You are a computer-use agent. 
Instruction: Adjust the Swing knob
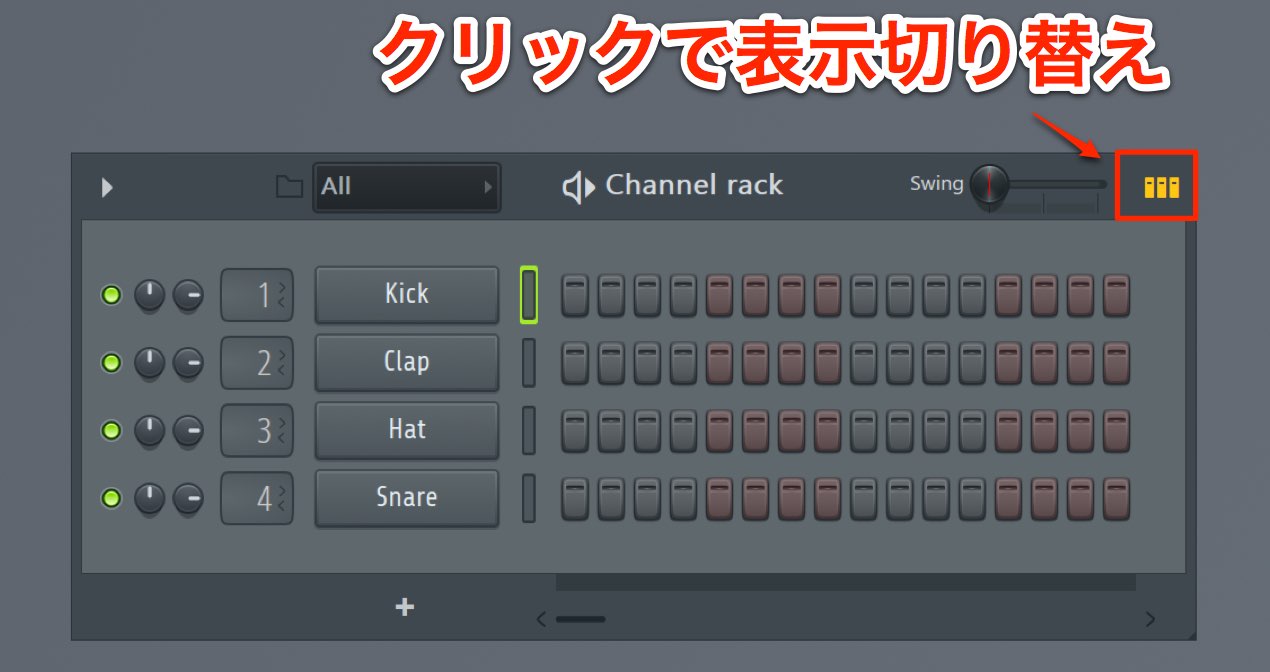pyautogui.click(x=990, y=184)
